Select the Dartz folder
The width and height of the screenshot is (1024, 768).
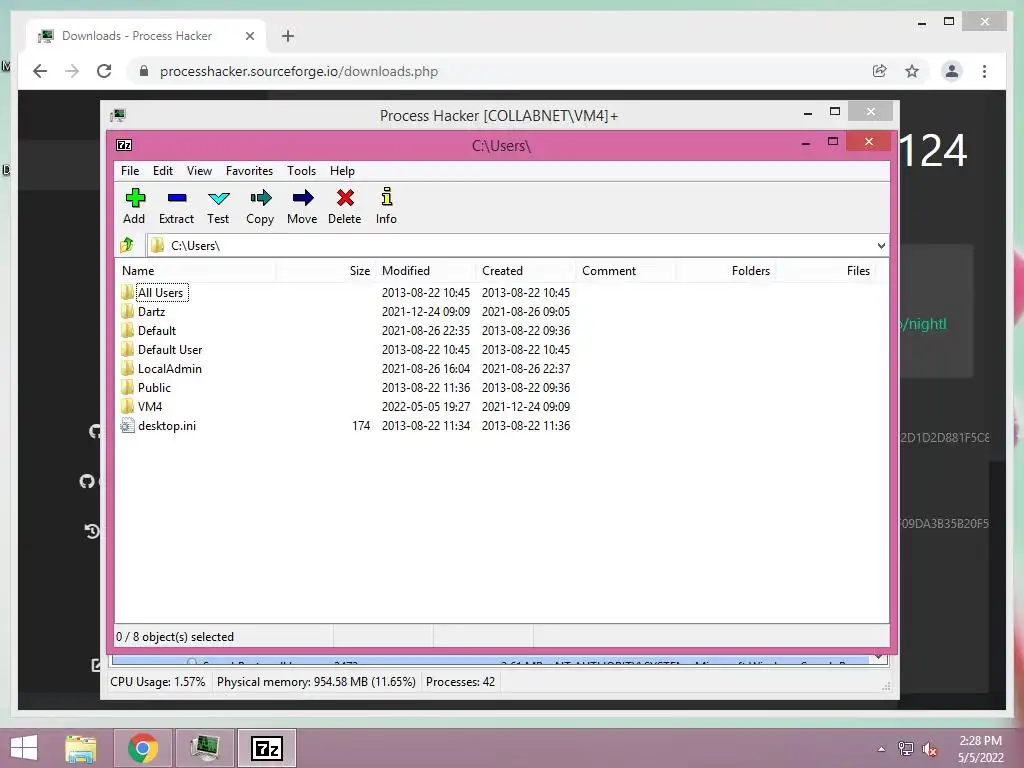(152, 312)
